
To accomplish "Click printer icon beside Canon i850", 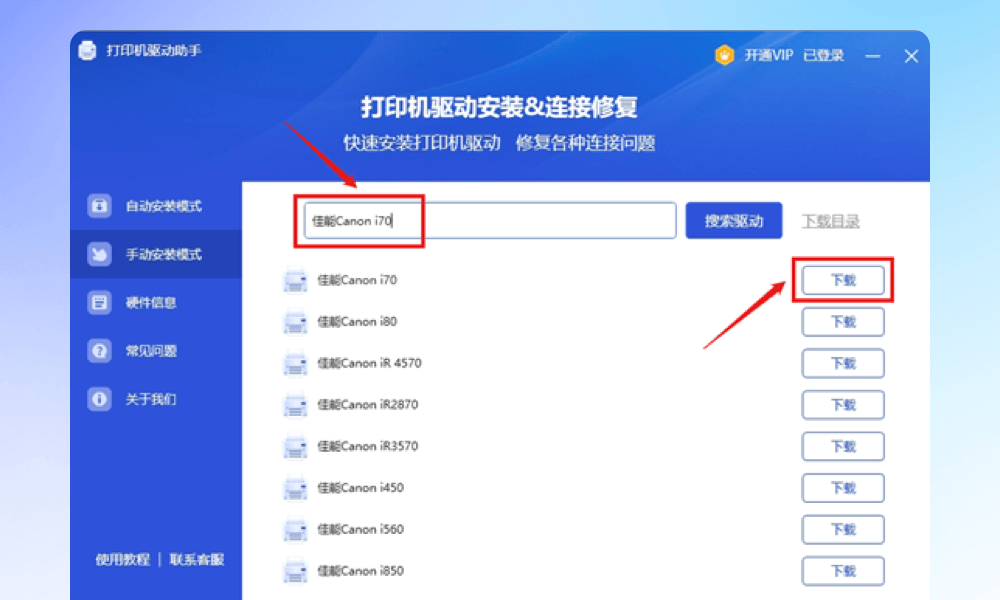I will click(x=295, y=571).
